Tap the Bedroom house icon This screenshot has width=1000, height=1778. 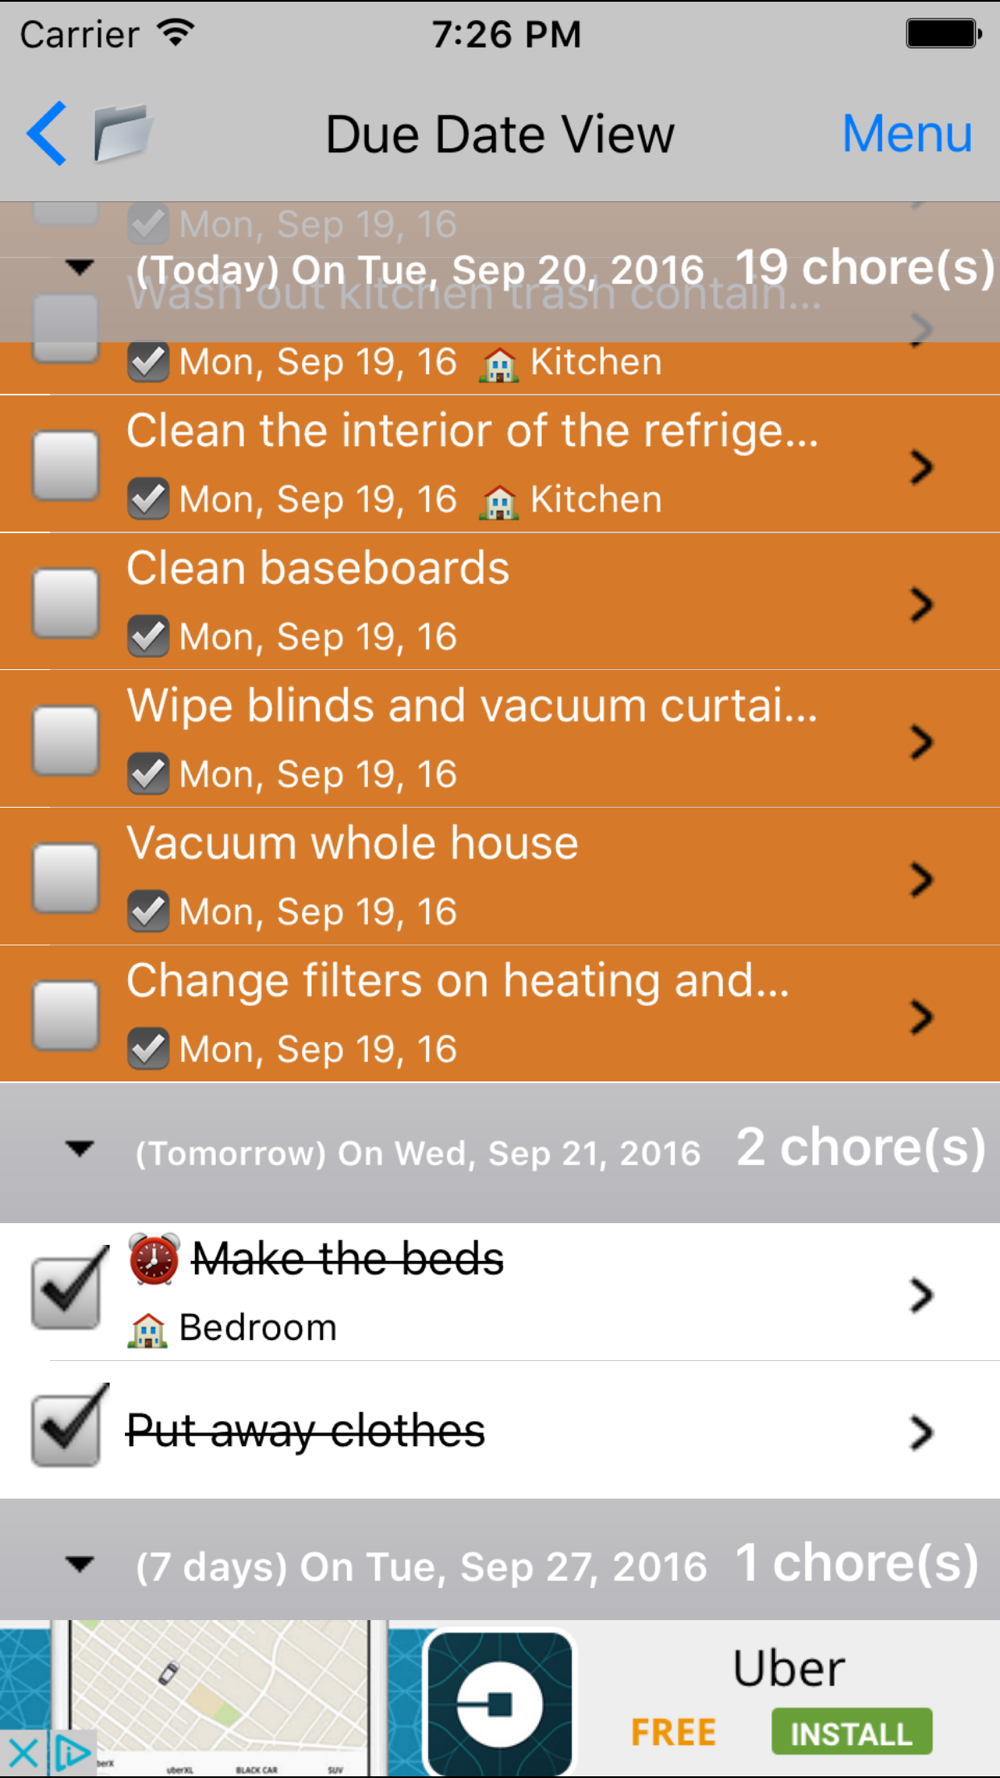[147, 1329]
